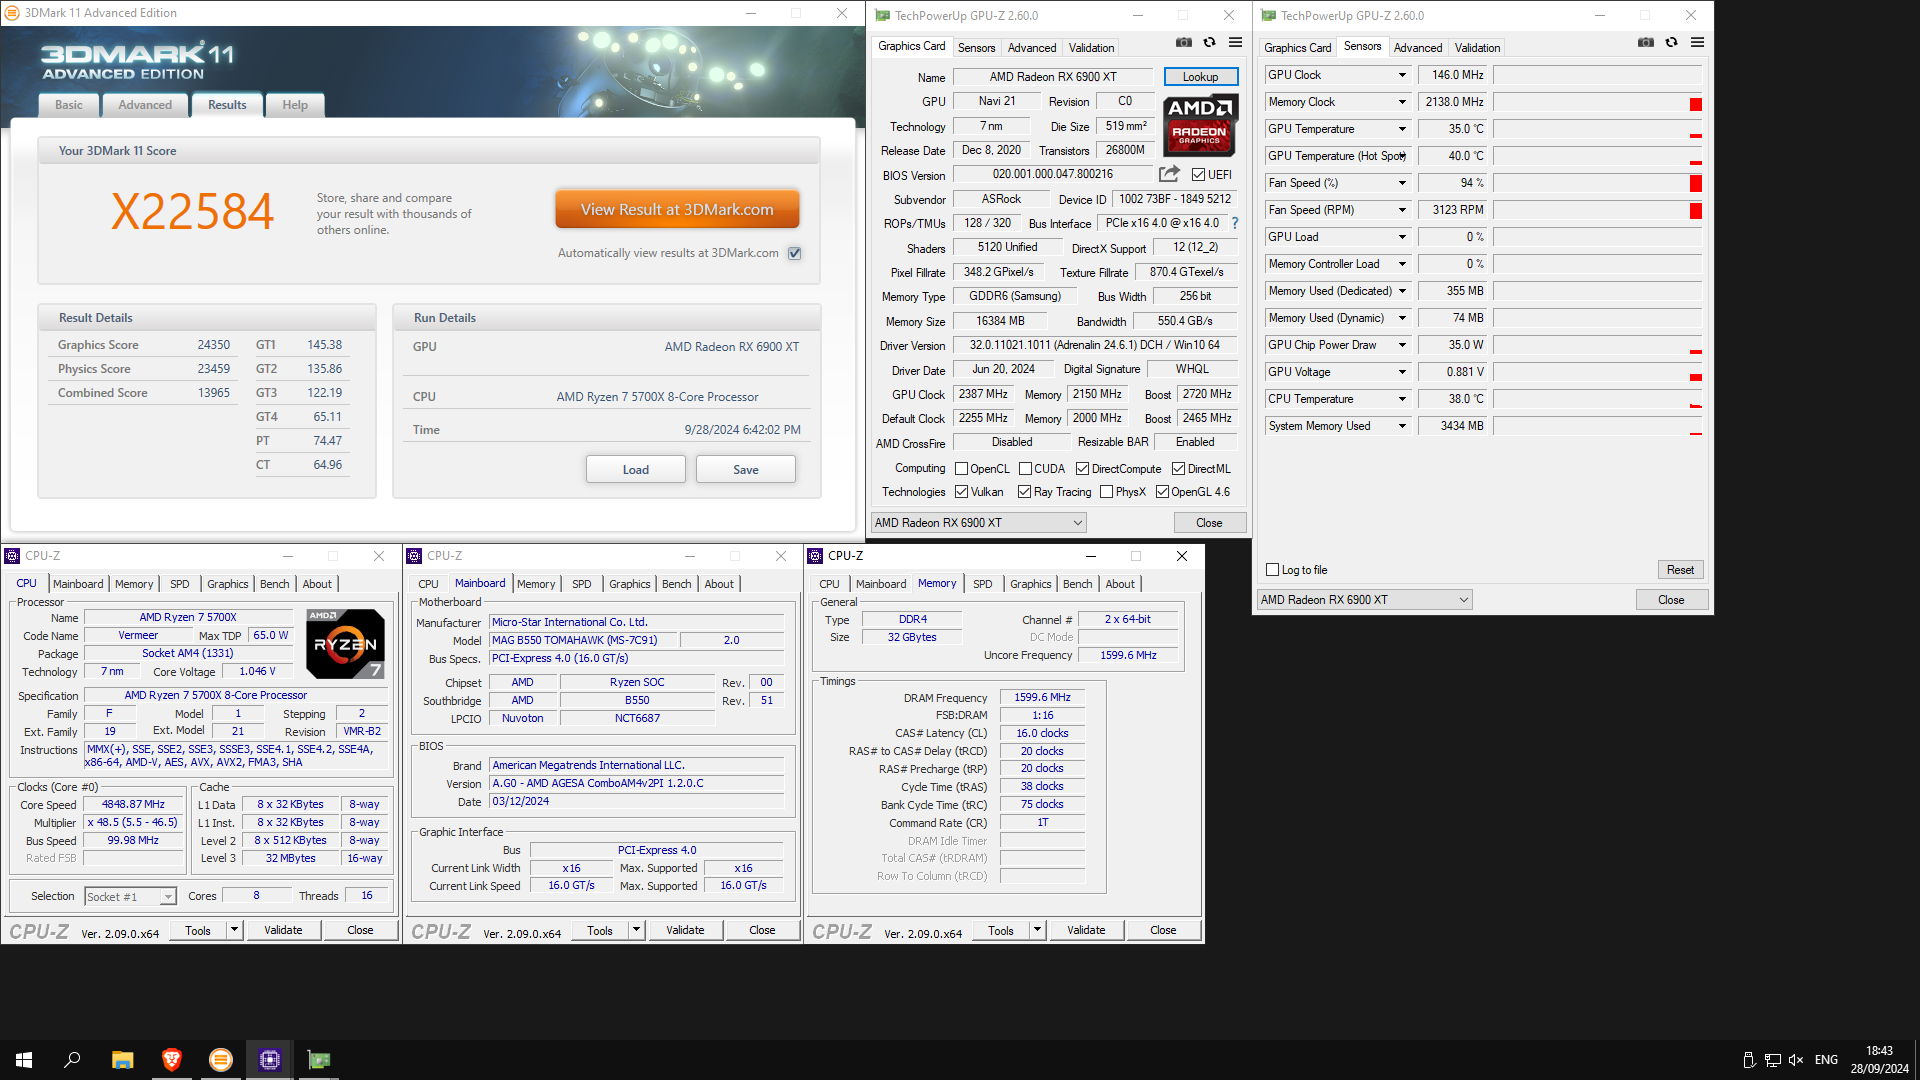Click the camera icon in GPU-Z Sensors window
The image size is (1920, 1080).
(x=1646, y=43)
